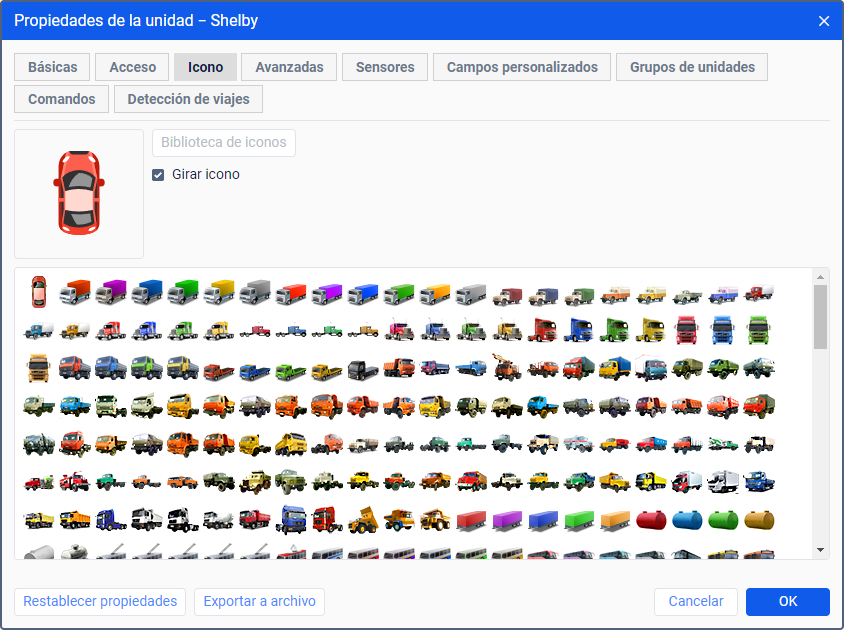Viewport: 844px width, 630px height.
Task: Click the icon list scrollbar up arrow
Action: pyautogui.click(x=820, y=277)
